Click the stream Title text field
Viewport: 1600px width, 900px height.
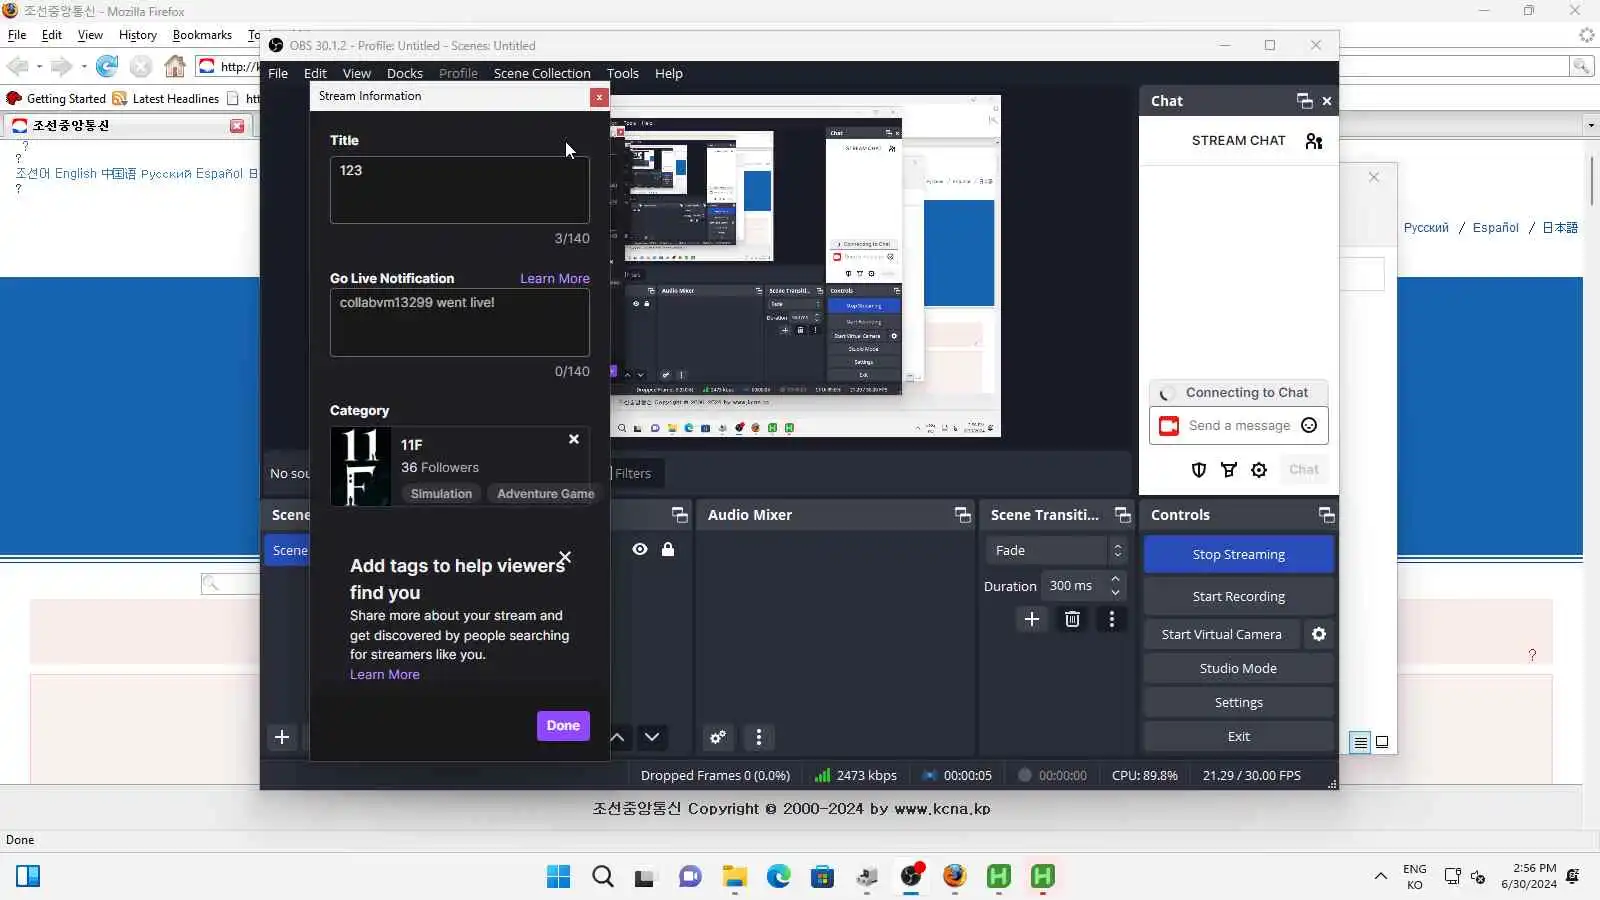click(x=460, y=190)
